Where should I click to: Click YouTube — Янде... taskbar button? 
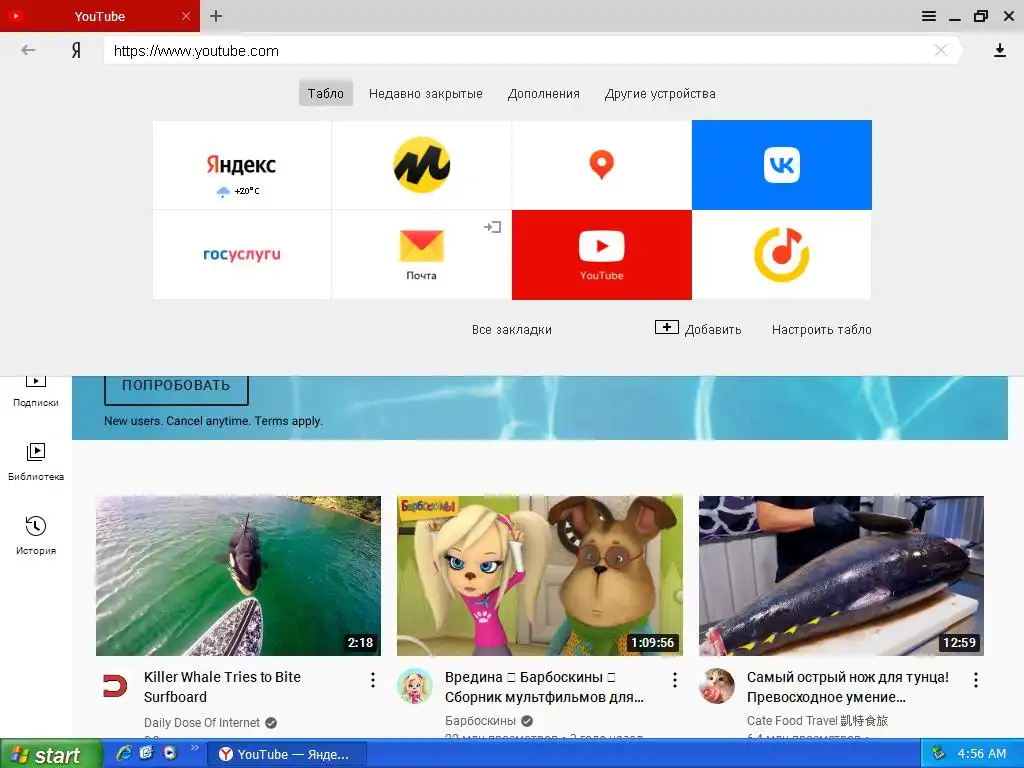[287, 754]
